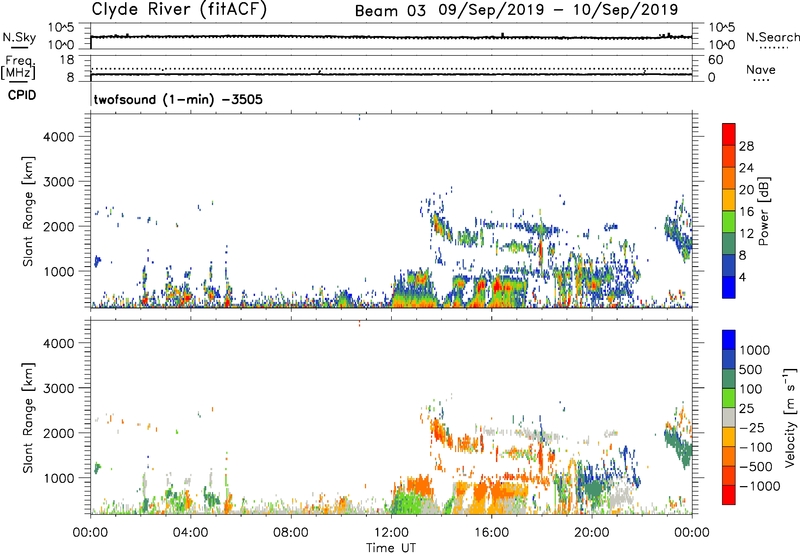Click the "2000" tick on the velocity plot
This screenshot has height=554, width=800.
(58, 433)
